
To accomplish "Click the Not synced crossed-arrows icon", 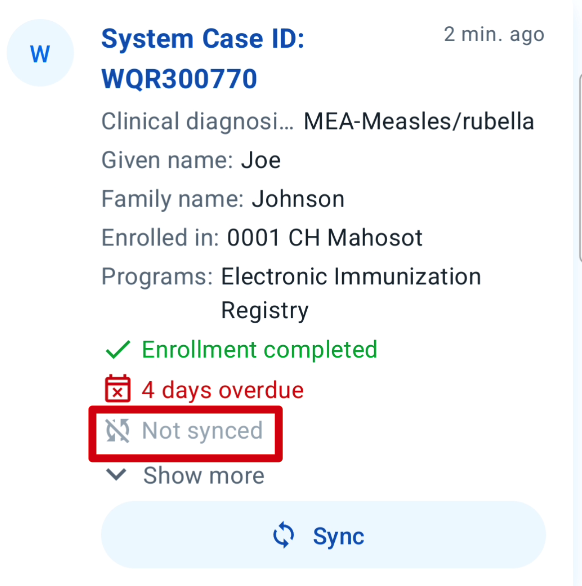I will (x=118, y=431).
